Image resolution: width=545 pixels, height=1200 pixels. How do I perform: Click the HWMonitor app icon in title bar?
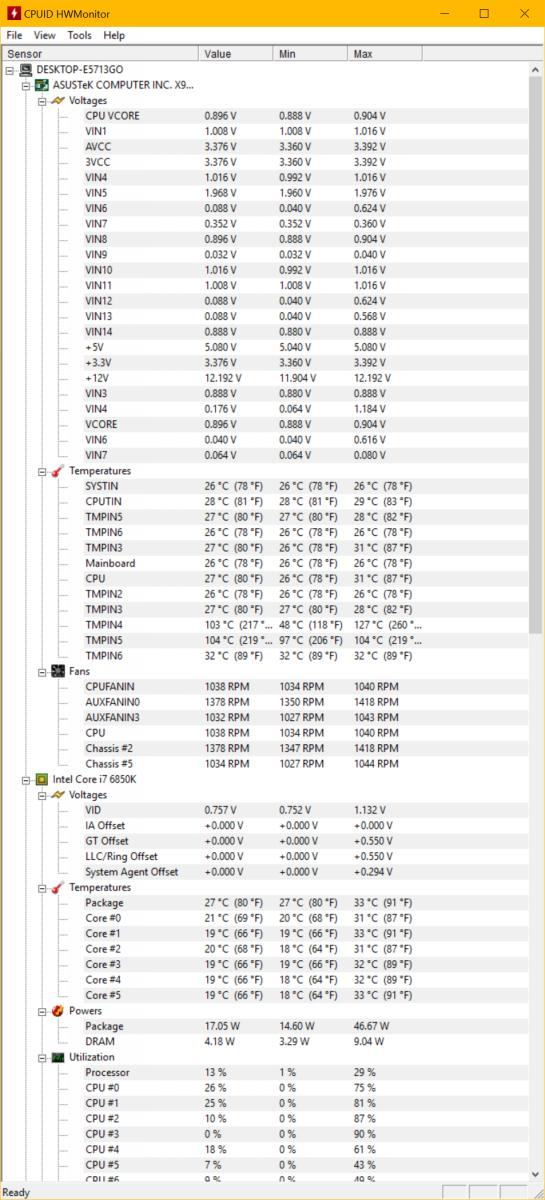(14, 14)
